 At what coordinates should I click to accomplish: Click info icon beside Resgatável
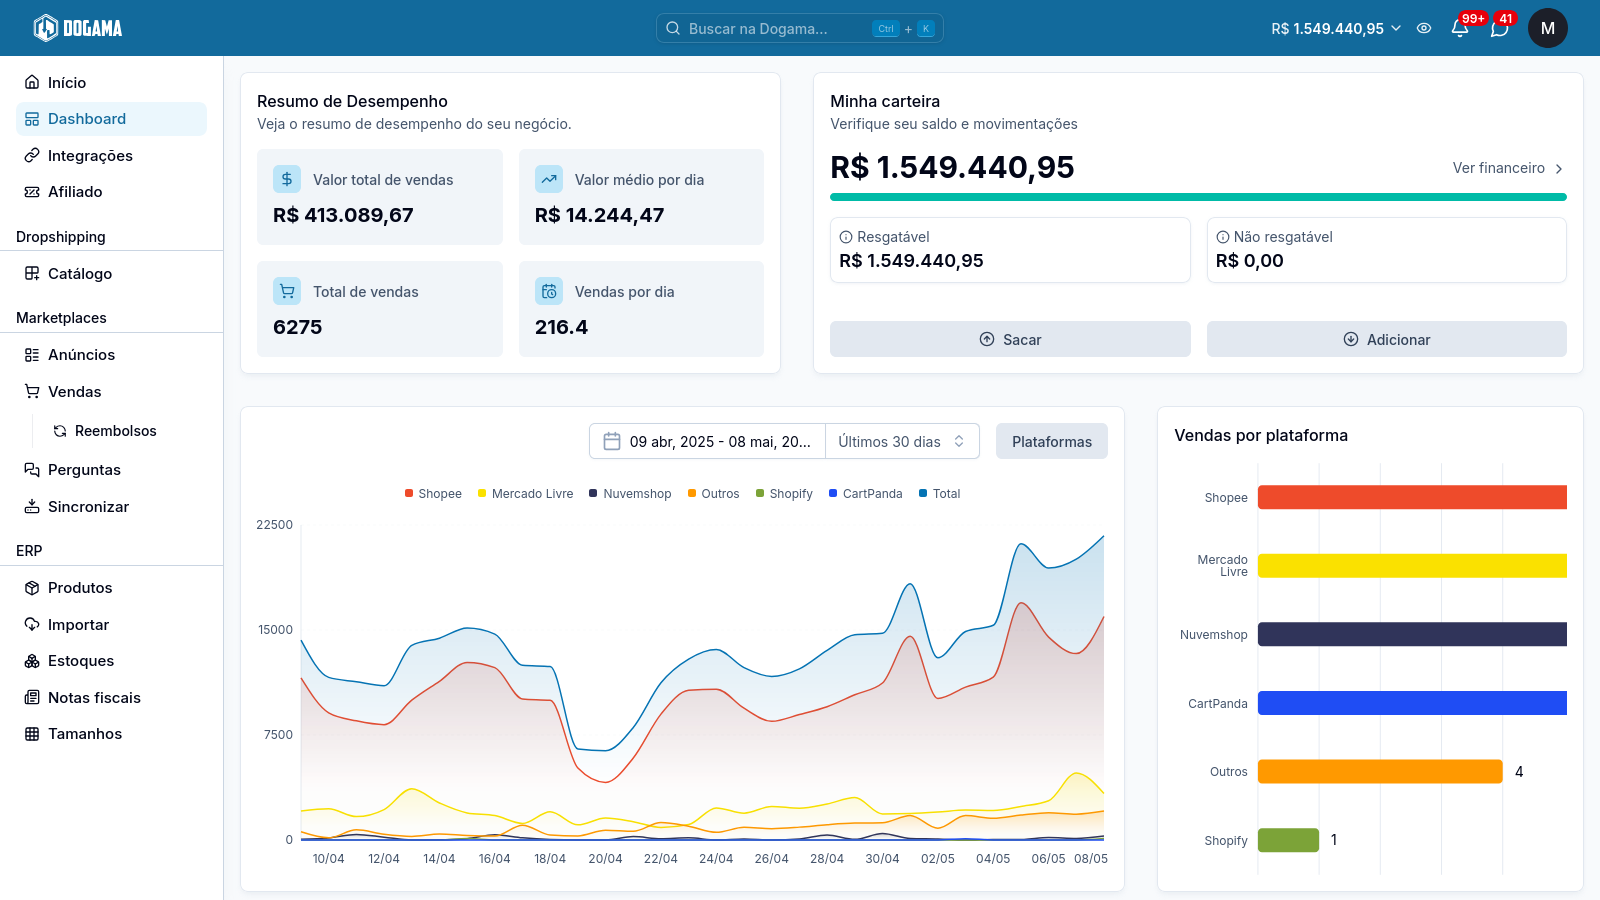(x=846, y=237)
